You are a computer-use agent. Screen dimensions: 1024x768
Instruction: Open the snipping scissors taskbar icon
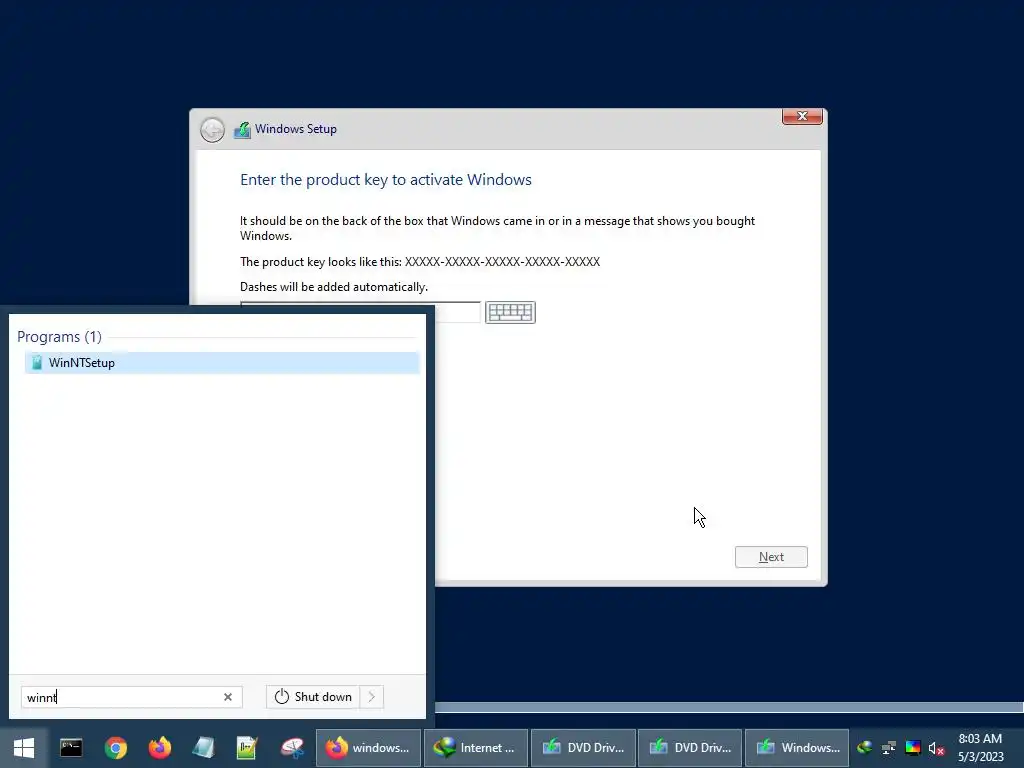click(292, 748)
